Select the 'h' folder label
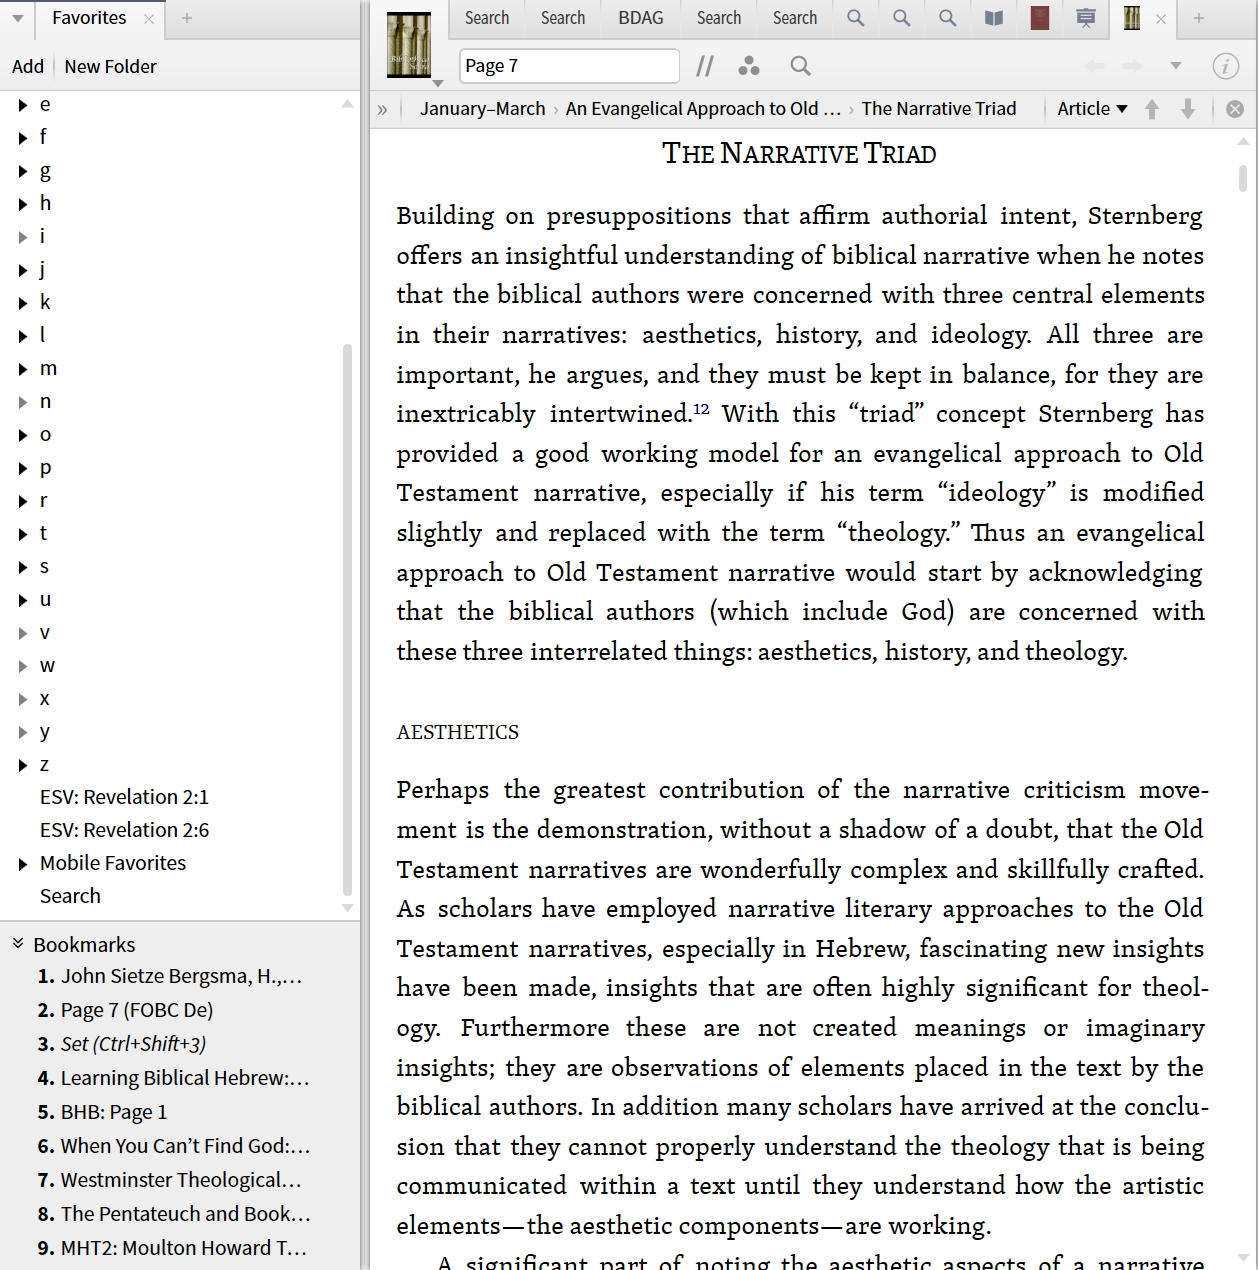The width and height of the screenshot is (1258, 1270). point(45,203)
